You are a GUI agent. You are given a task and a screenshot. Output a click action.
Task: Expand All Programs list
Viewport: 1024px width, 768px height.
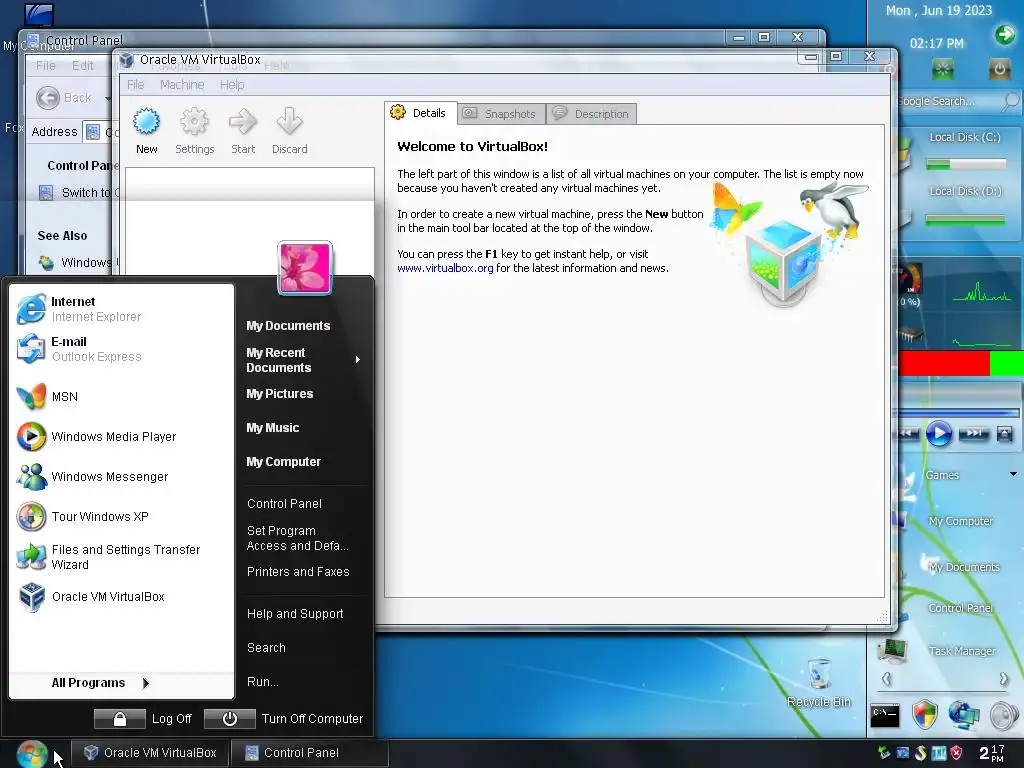101,682
